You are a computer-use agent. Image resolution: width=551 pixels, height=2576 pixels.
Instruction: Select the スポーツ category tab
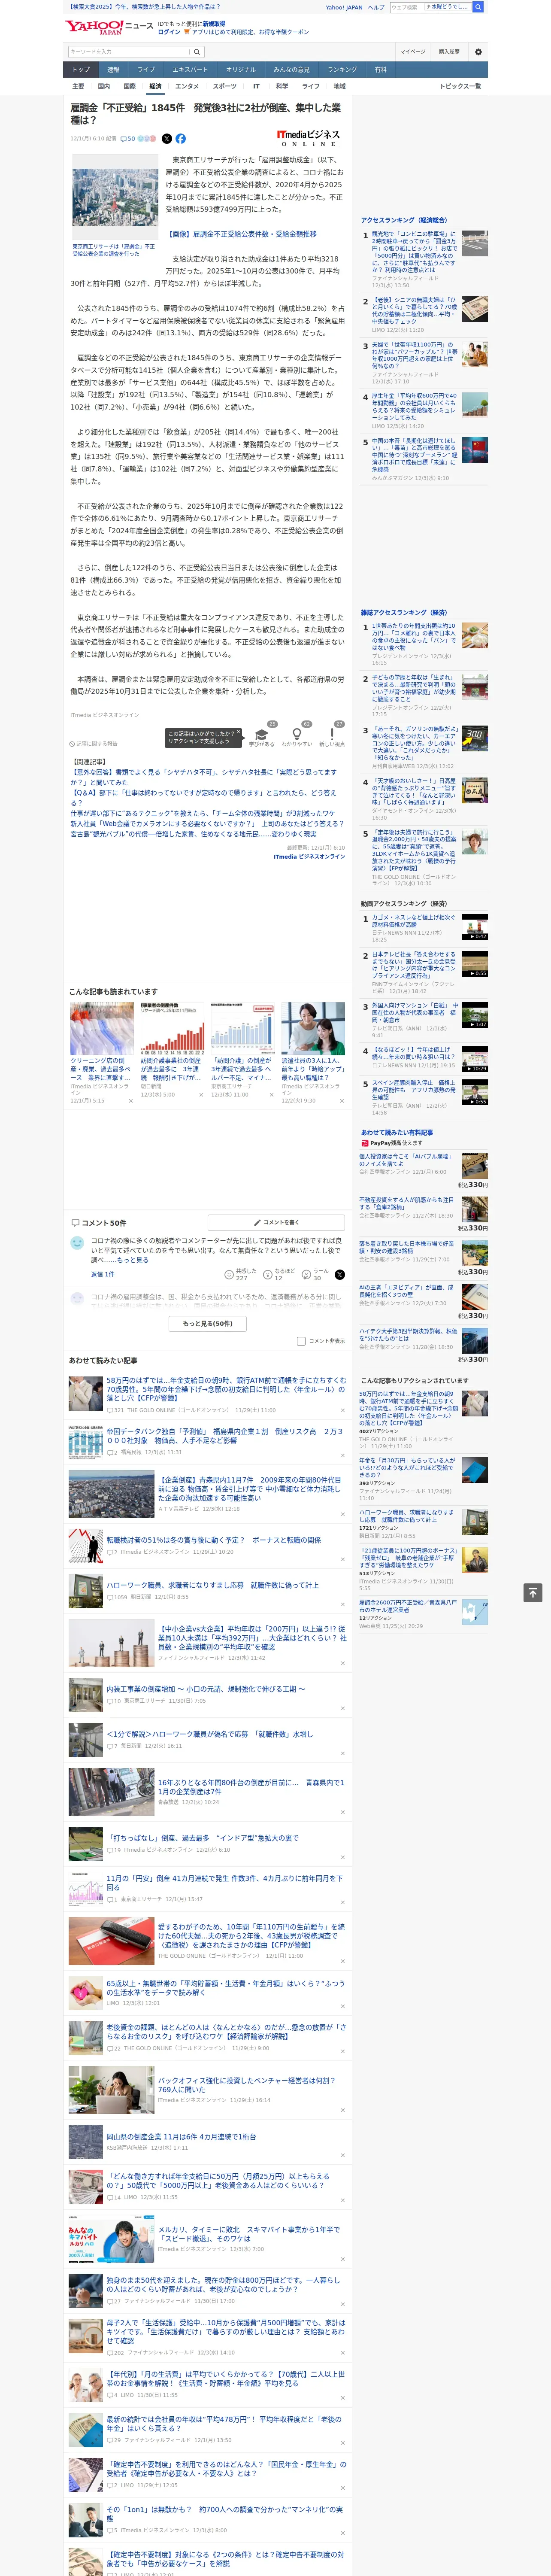(225, 87)
